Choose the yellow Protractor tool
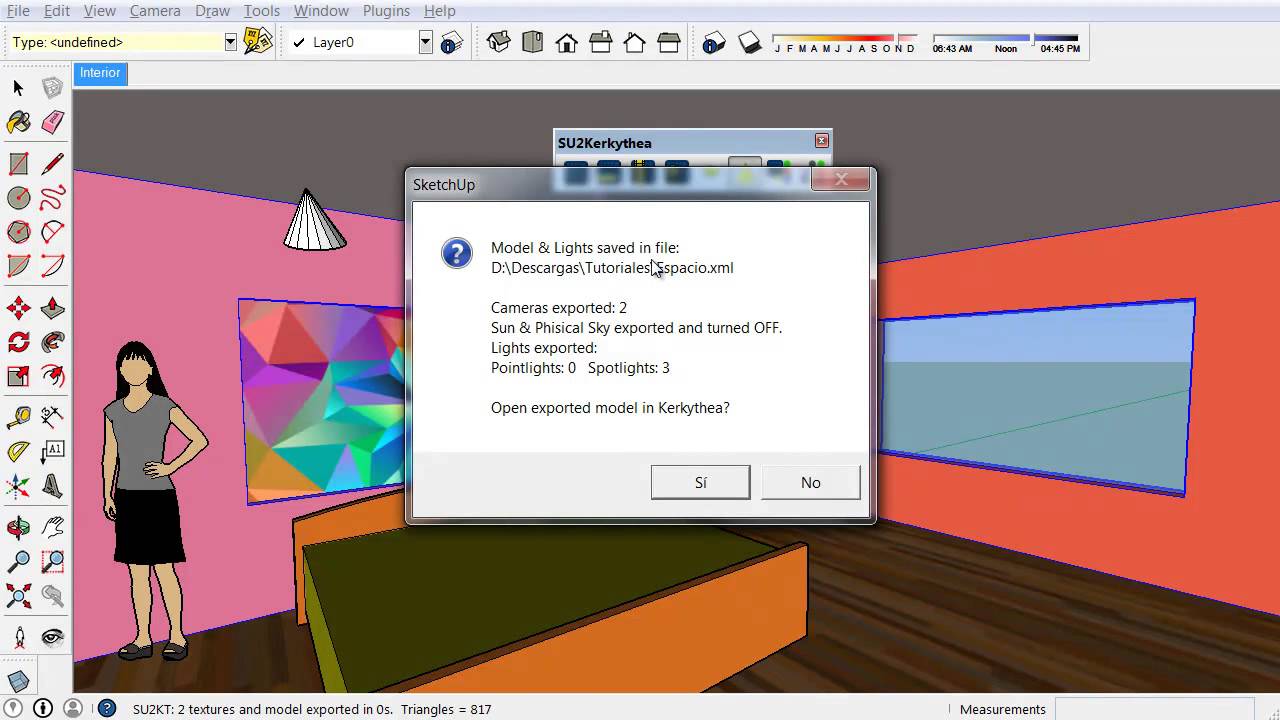Screen dimensions: 1280x720 click(18, 451)
